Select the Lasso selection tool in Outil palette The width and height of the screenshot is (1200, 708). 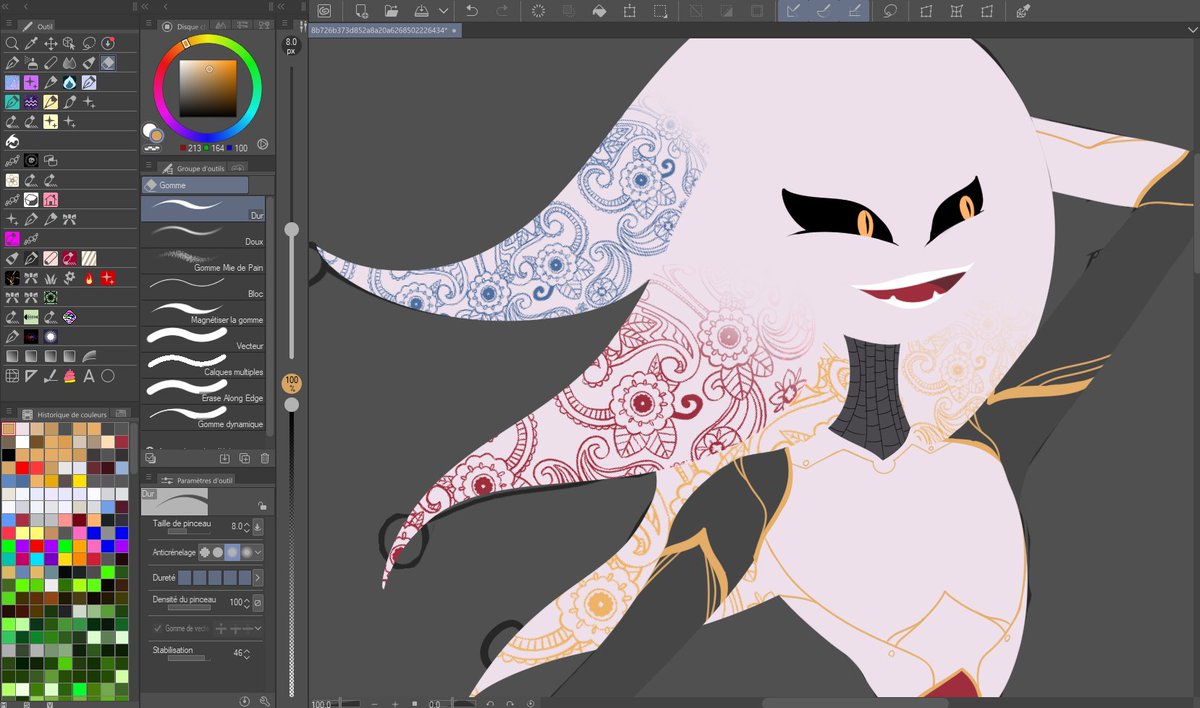pos(89,43)
